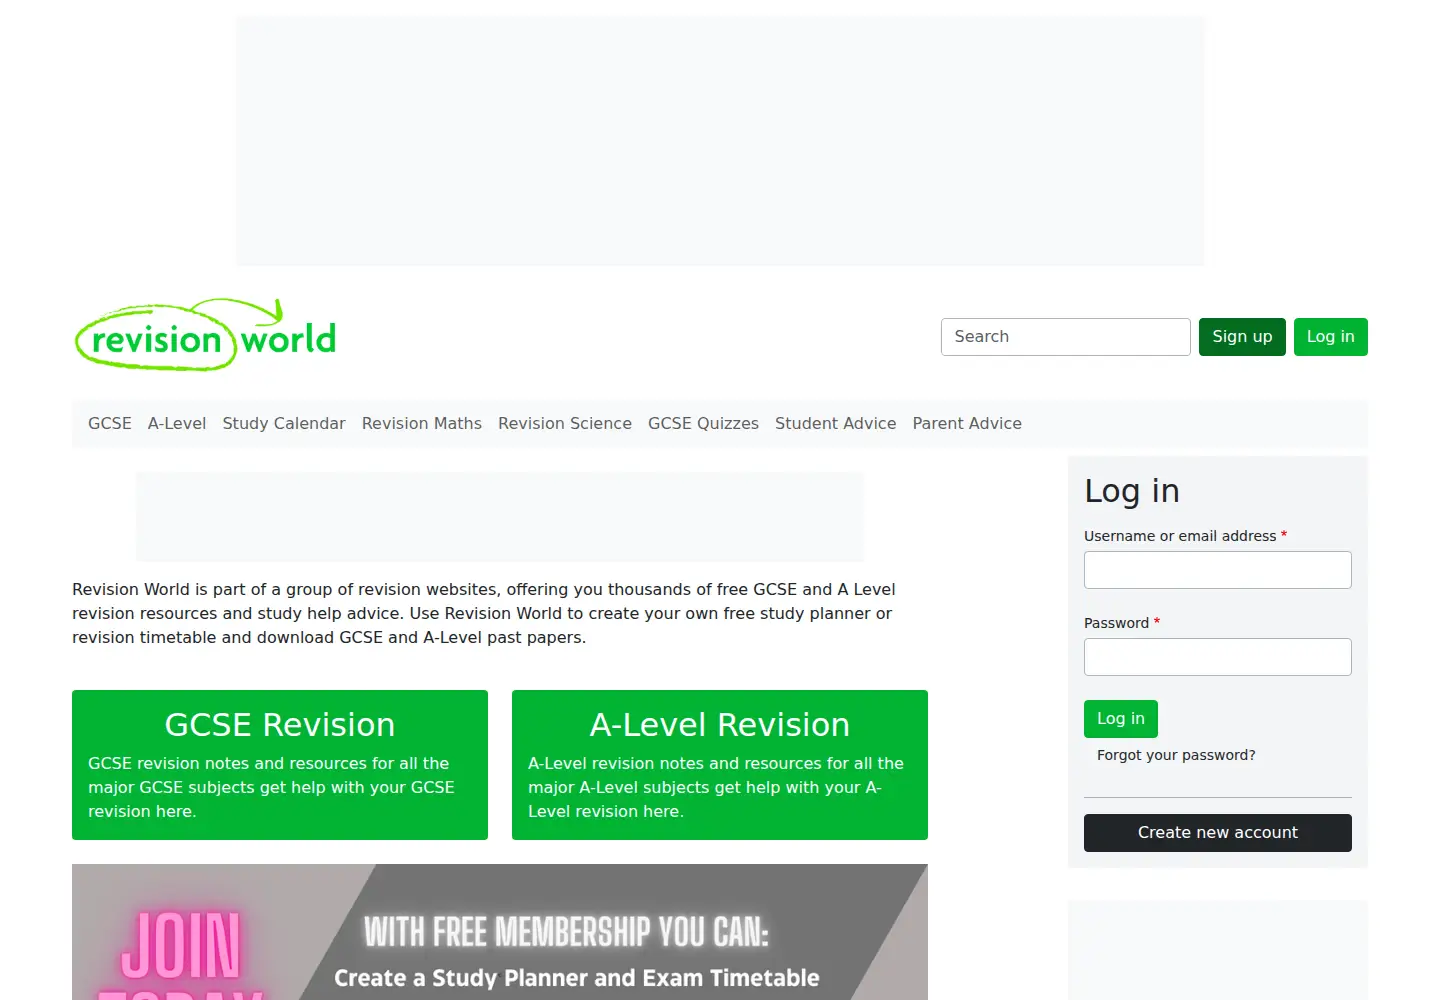Click the Revision World logo

[206, 335]
